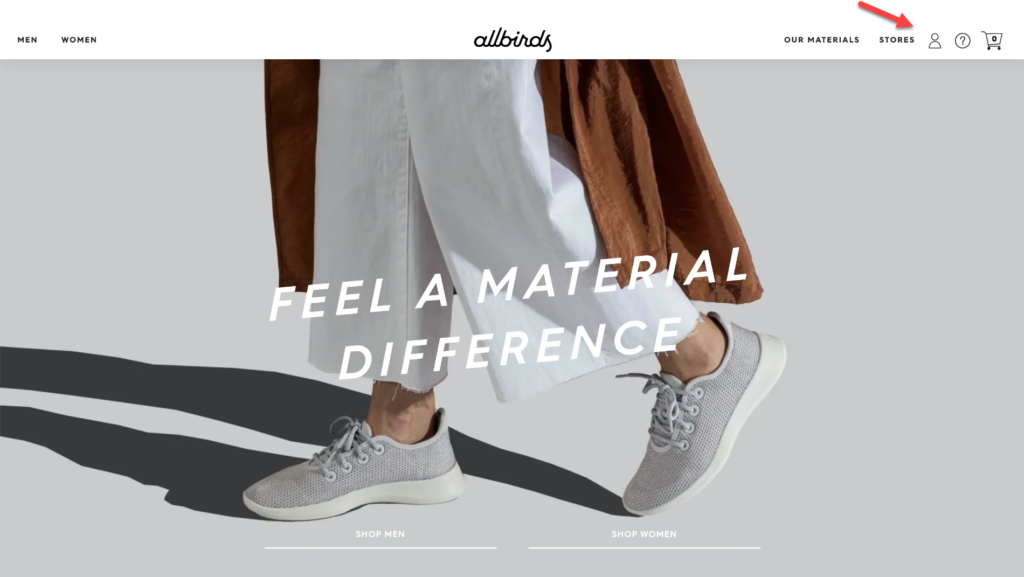The width and height of the screenshot is (1024, 577).
Task: Open the shopping cart icon
Action: (x=991, y=40)
